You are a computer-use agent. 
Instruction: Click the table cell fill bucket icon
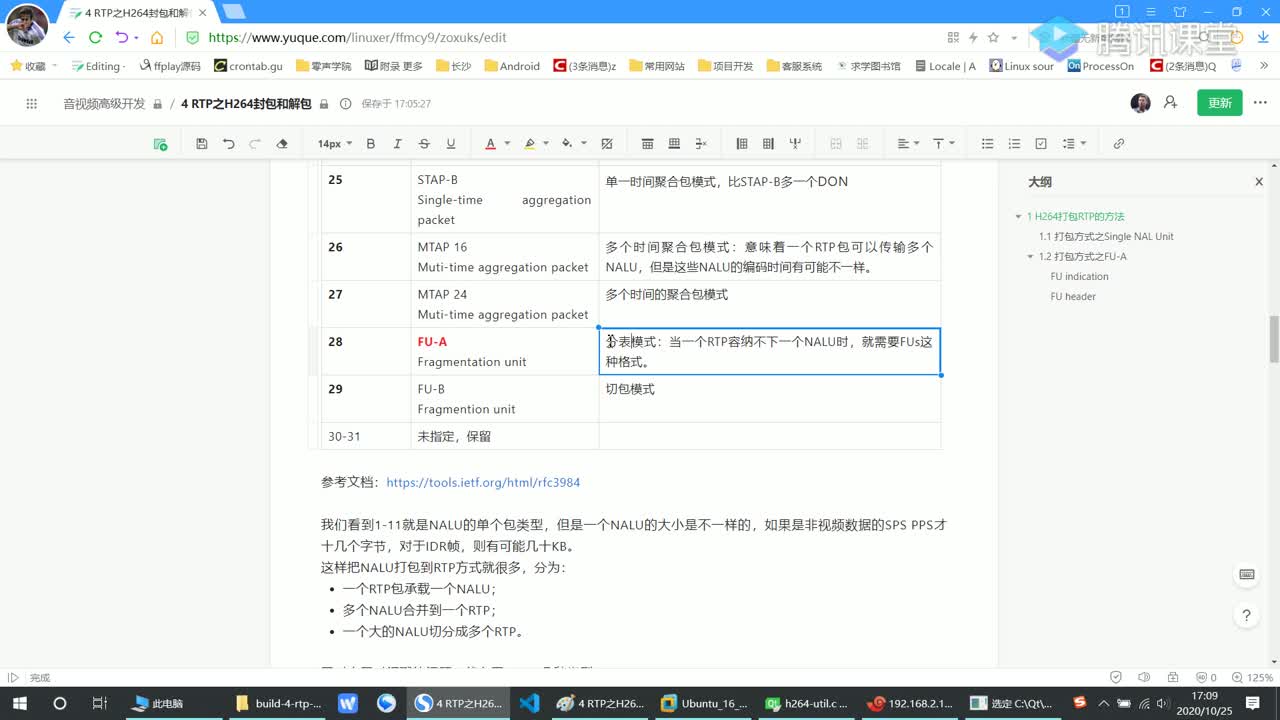pyautogui.click(x=567, y=144)
